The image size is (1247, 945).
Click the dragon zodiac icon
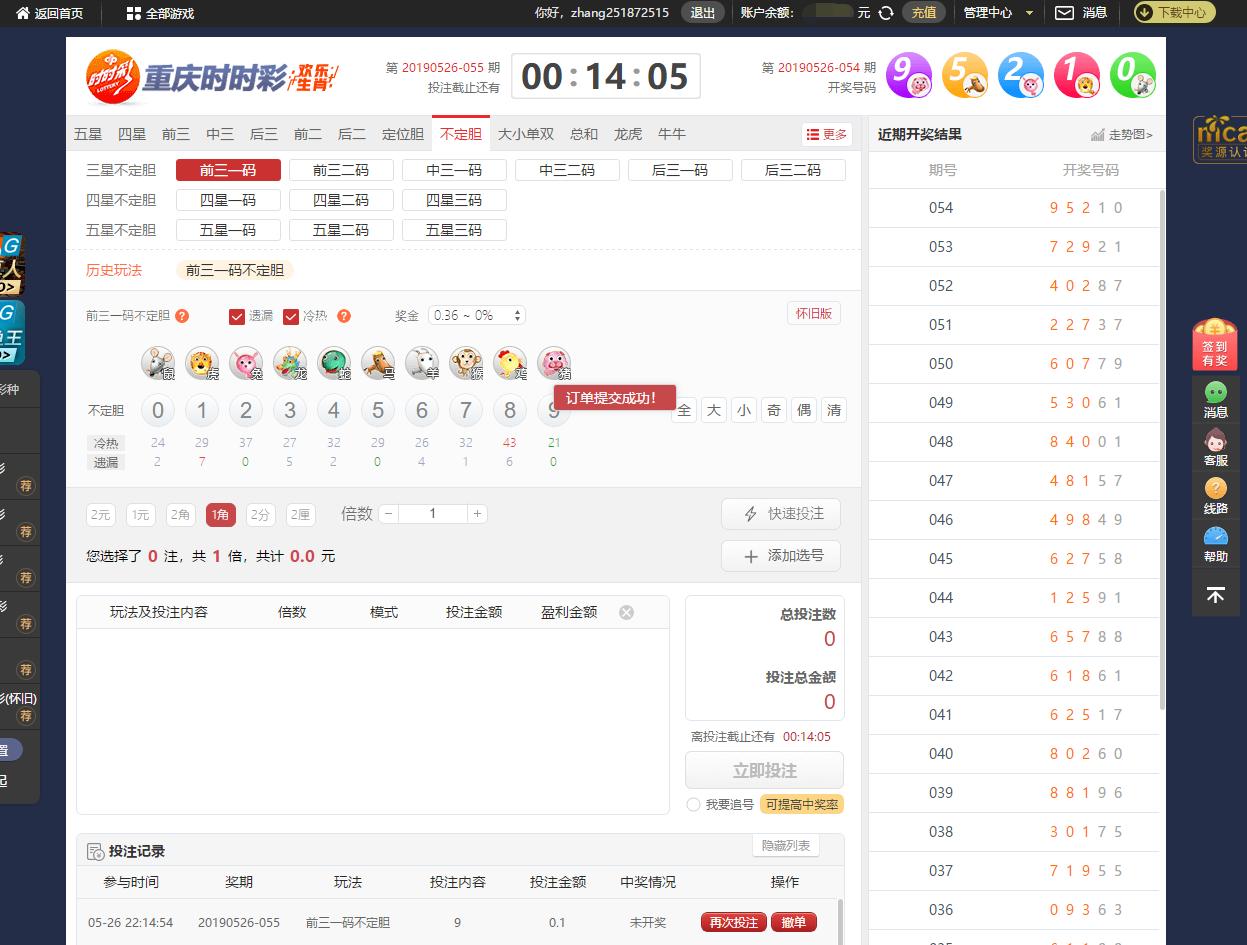pos(290,363)
